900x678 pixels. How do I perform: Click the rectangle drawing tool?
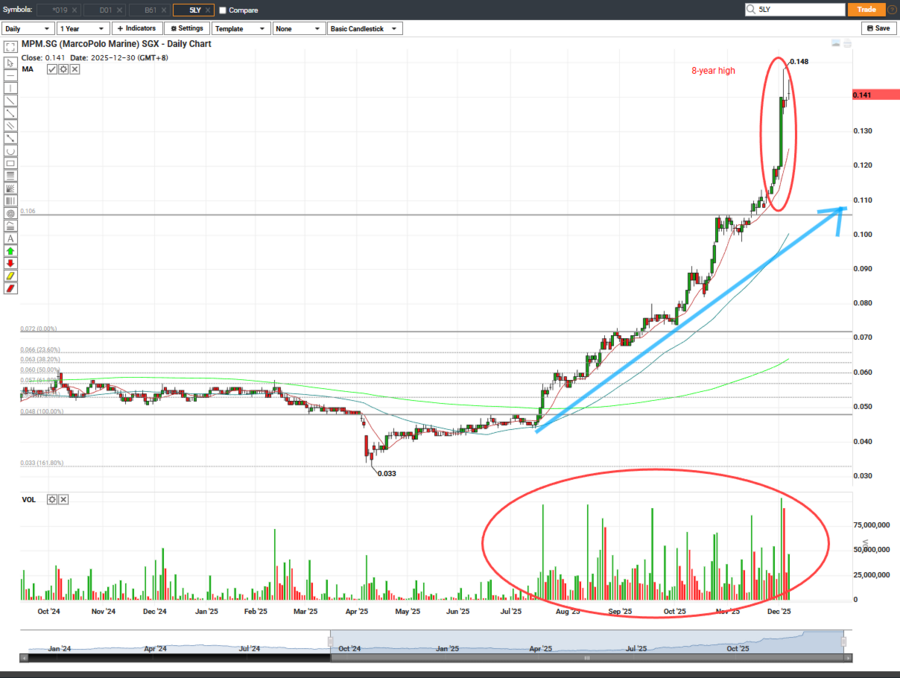10,163
